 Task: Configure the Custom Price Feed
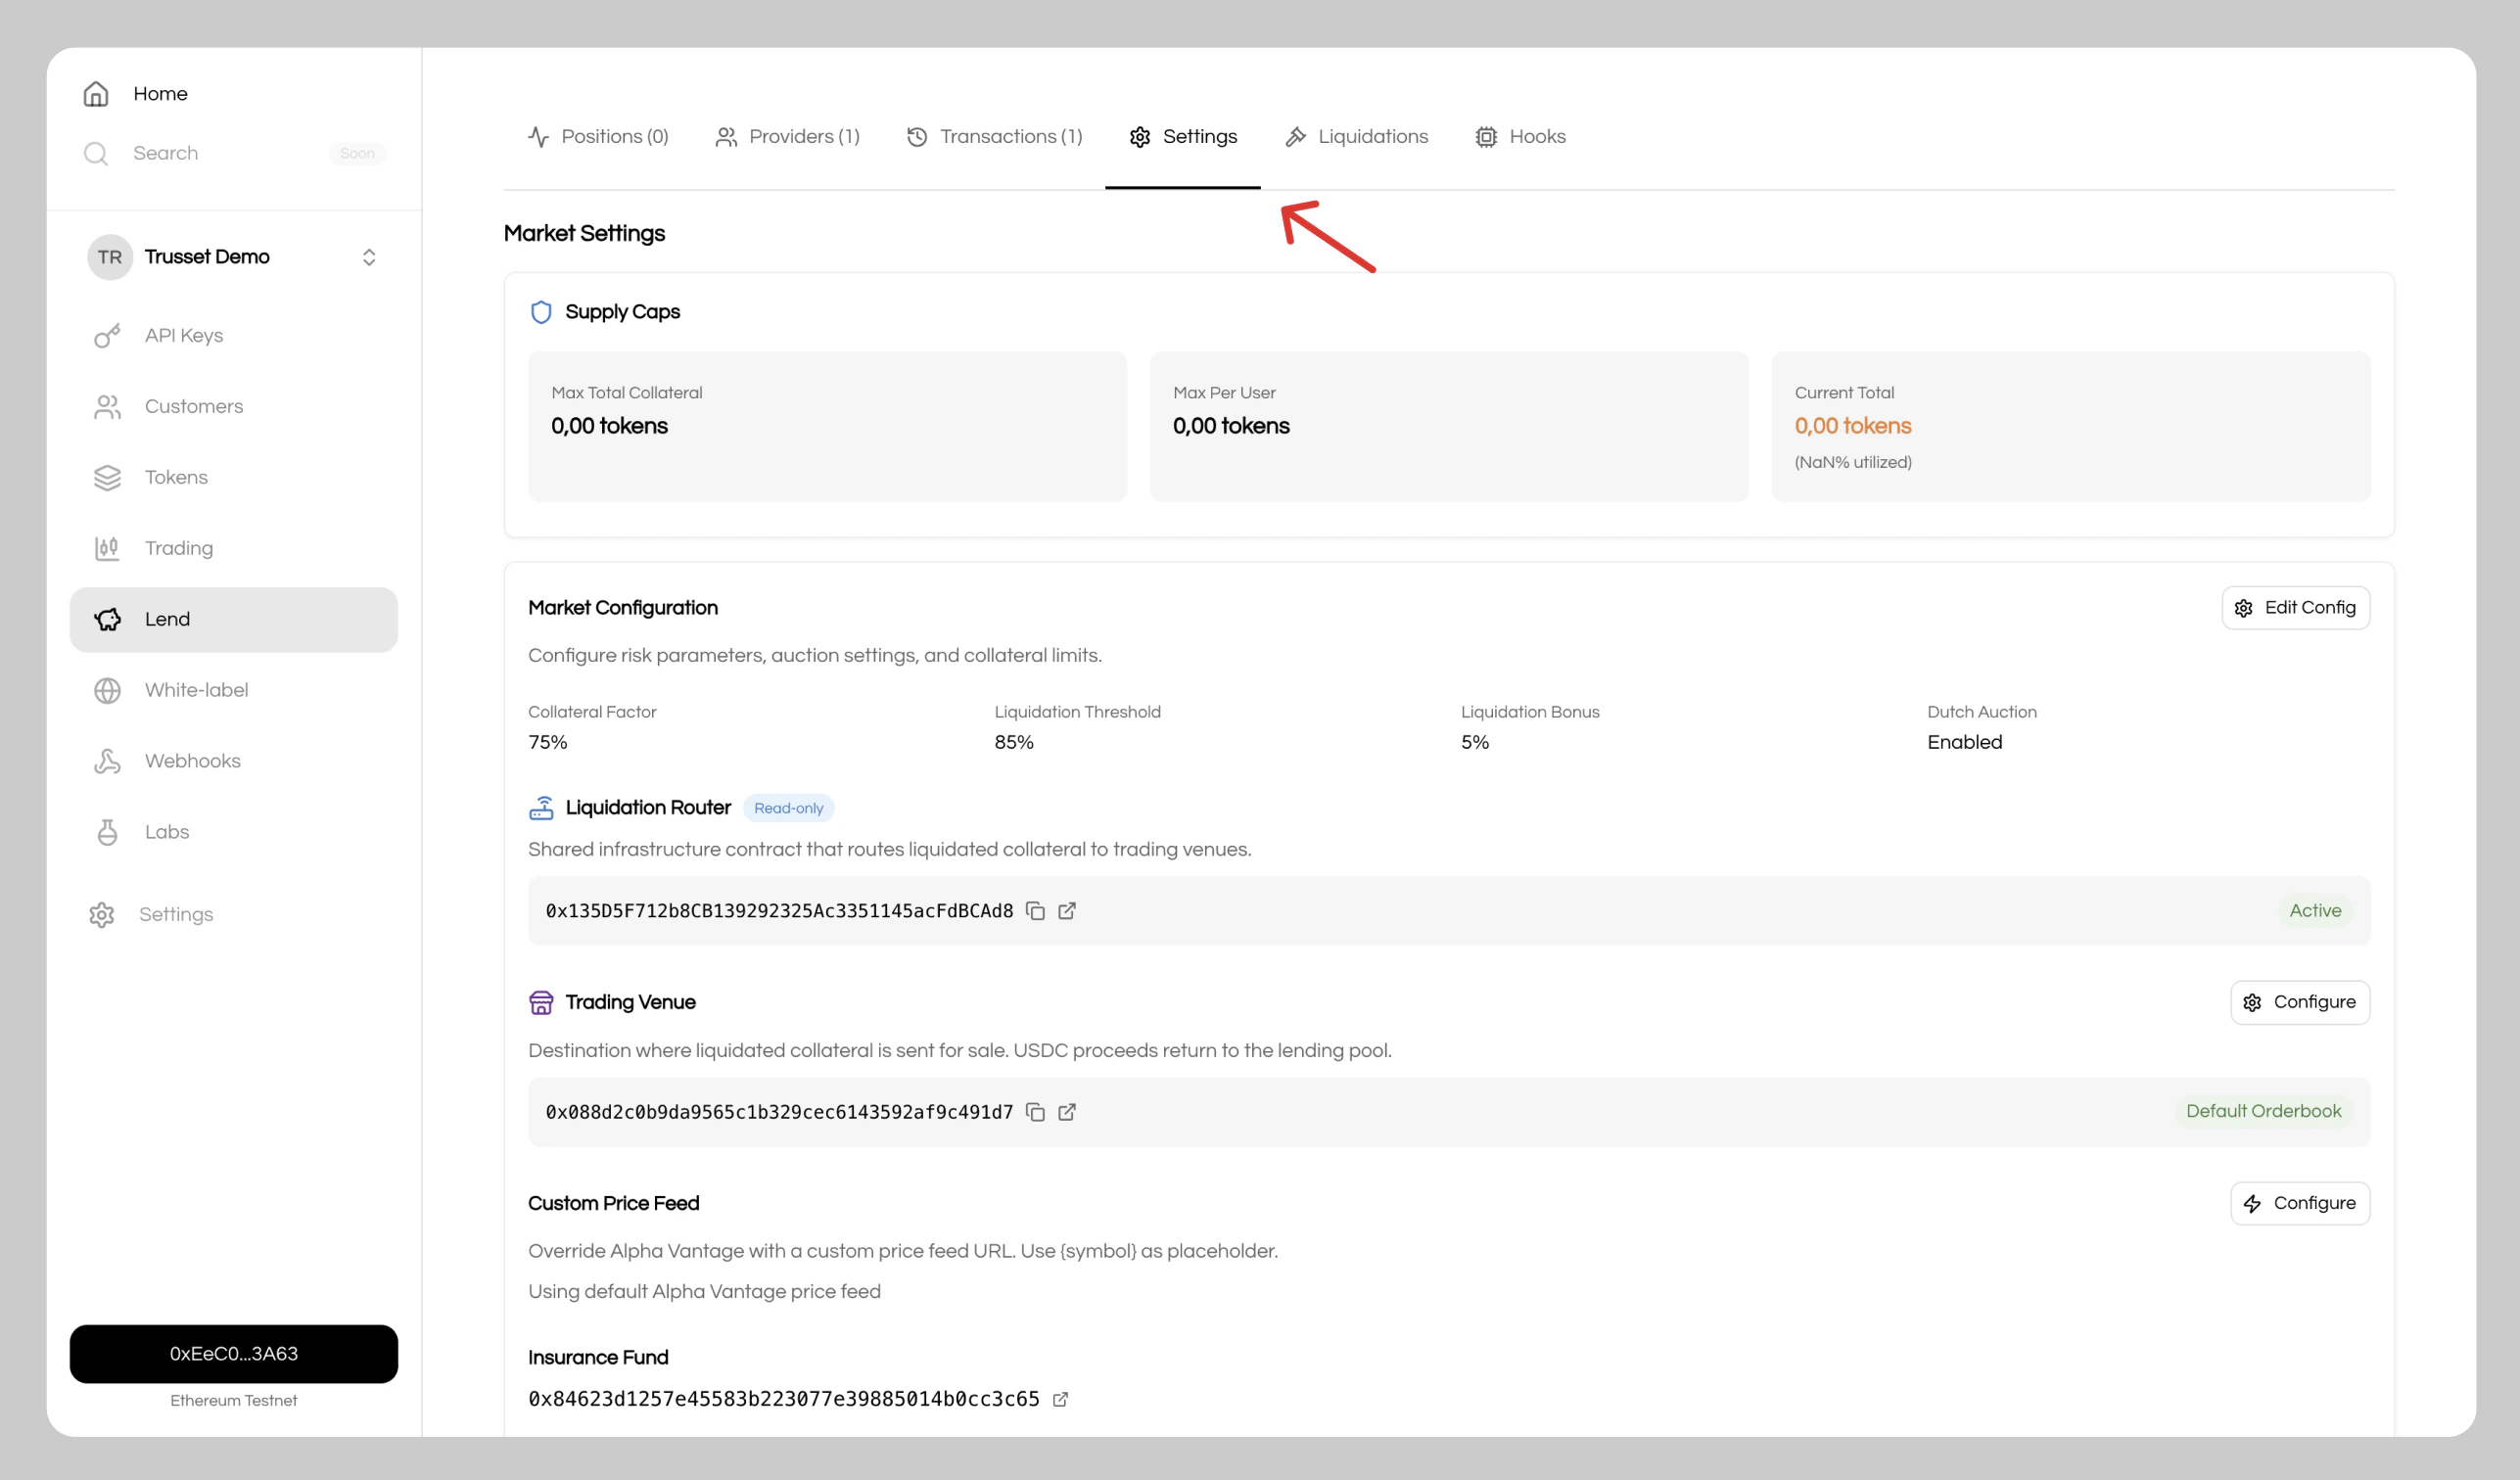click(x=2299, y=1203)
